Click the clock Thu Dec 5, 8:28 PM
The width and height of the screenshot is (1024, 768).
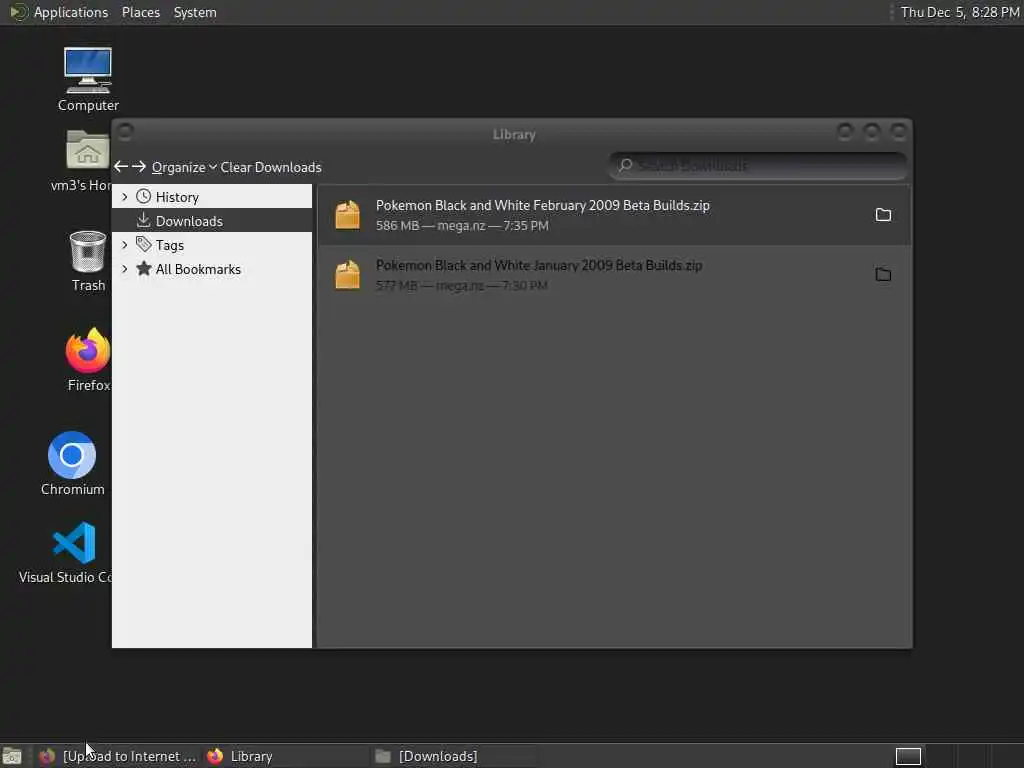pyautogui.click(x=960, y=12)
